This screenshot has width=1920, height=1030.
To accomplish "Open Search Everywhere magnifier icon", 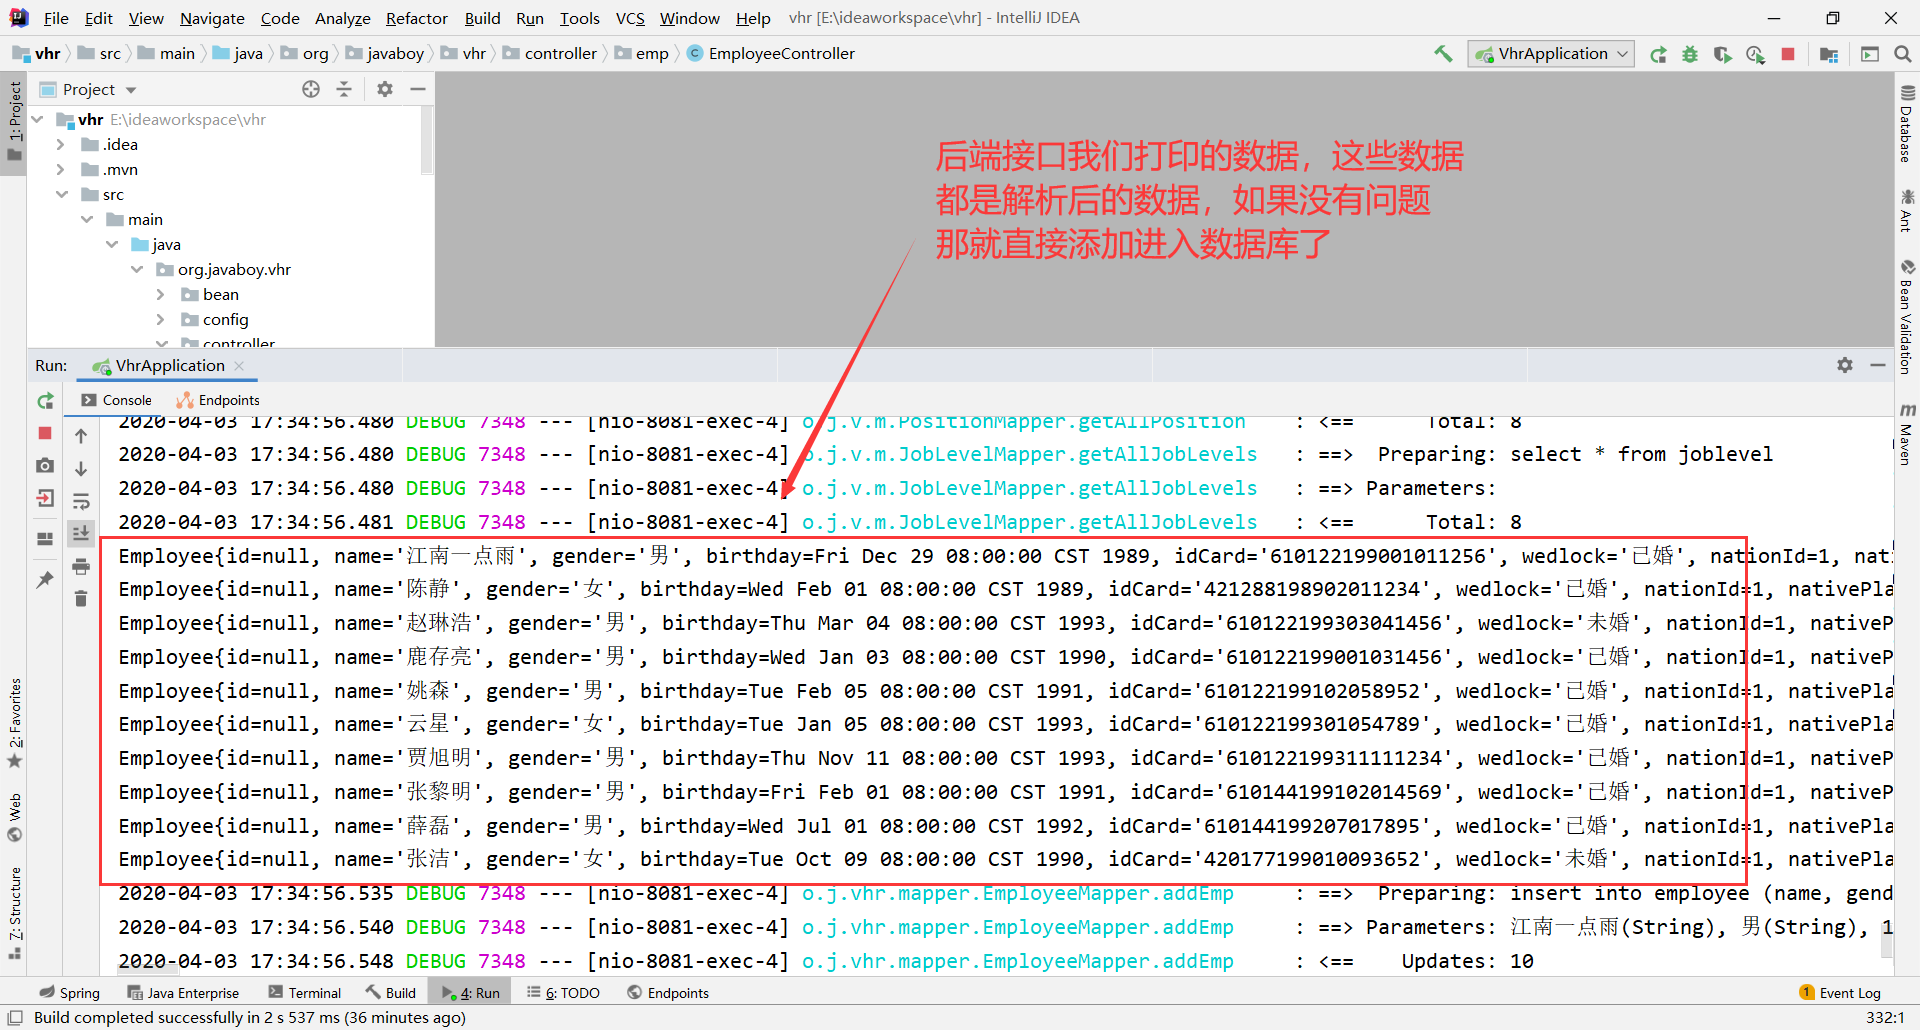I will click(1903, 54).
